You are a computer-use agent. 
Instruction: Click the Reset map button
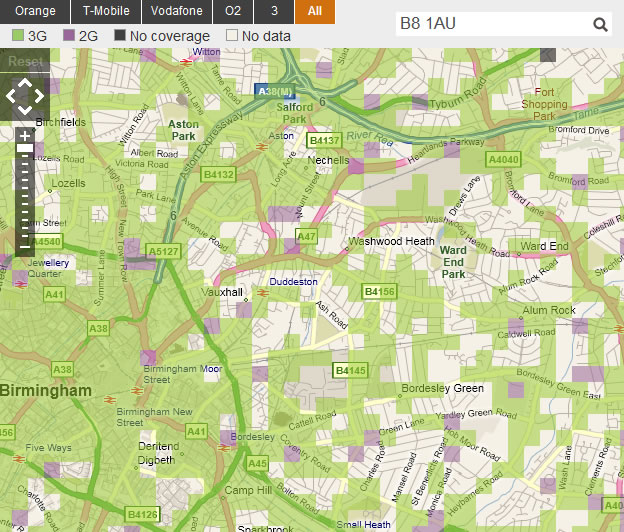click(x=25, y=61)
